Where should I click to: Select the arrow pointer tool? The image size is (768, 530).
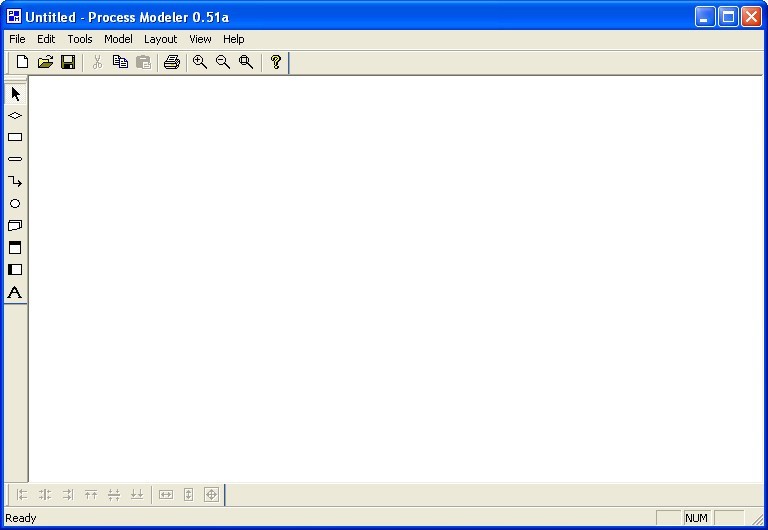(x=15, y=94)
